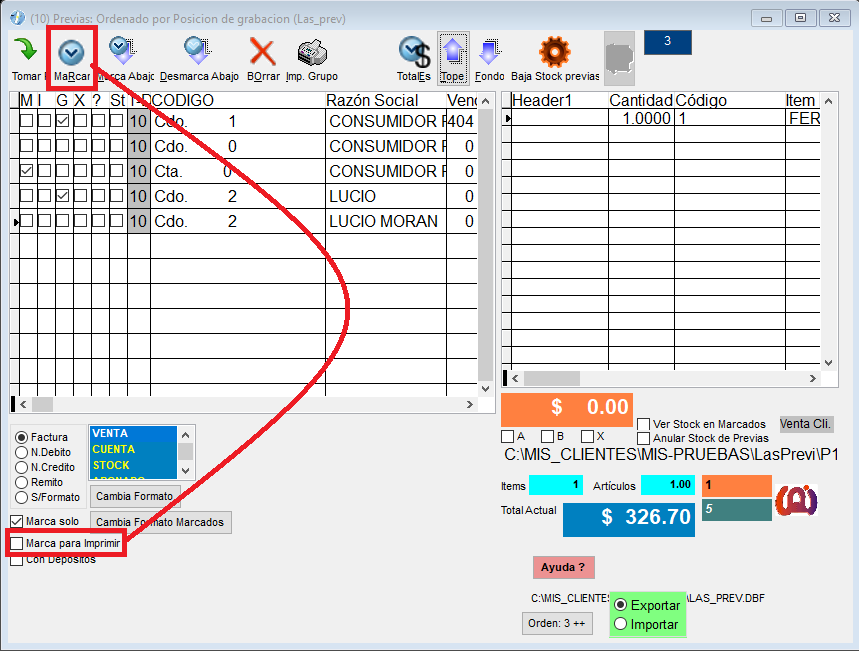Select the LUCIO MORAN row
This screenshot has width=859, height=651.
tap(382, 221)
